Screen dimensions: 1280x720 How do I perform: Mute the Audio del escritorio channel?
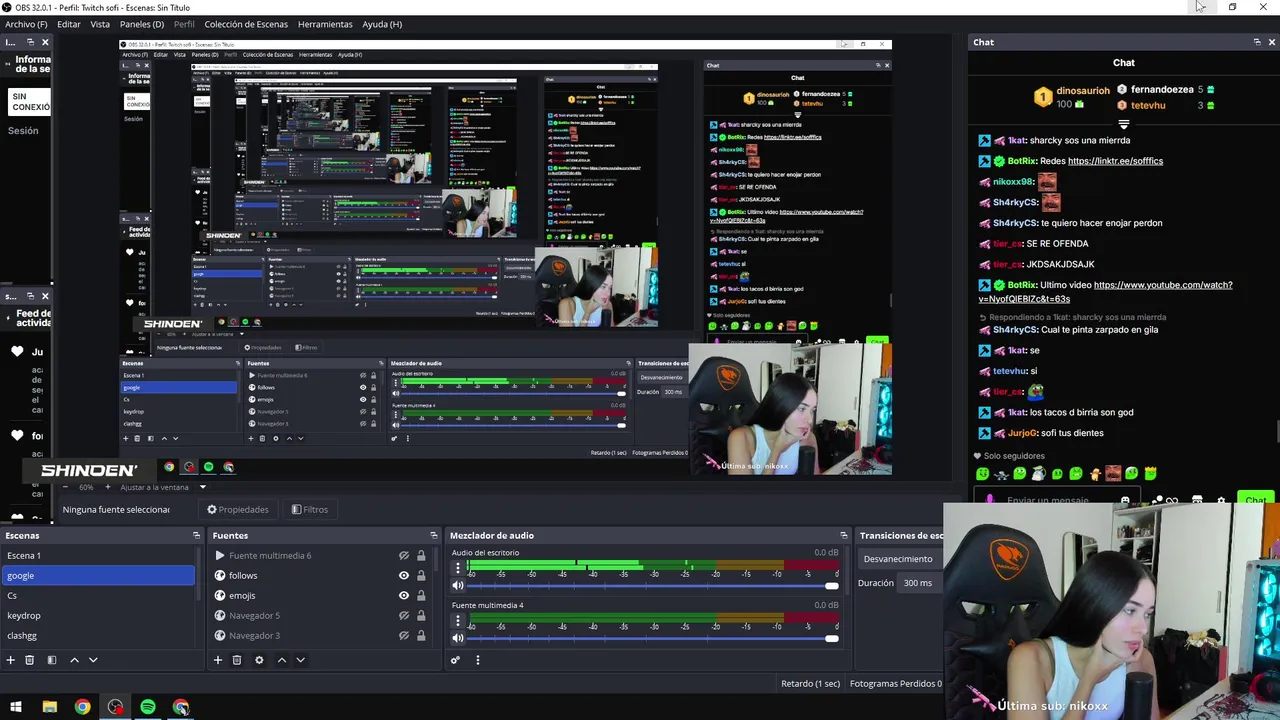458,586
